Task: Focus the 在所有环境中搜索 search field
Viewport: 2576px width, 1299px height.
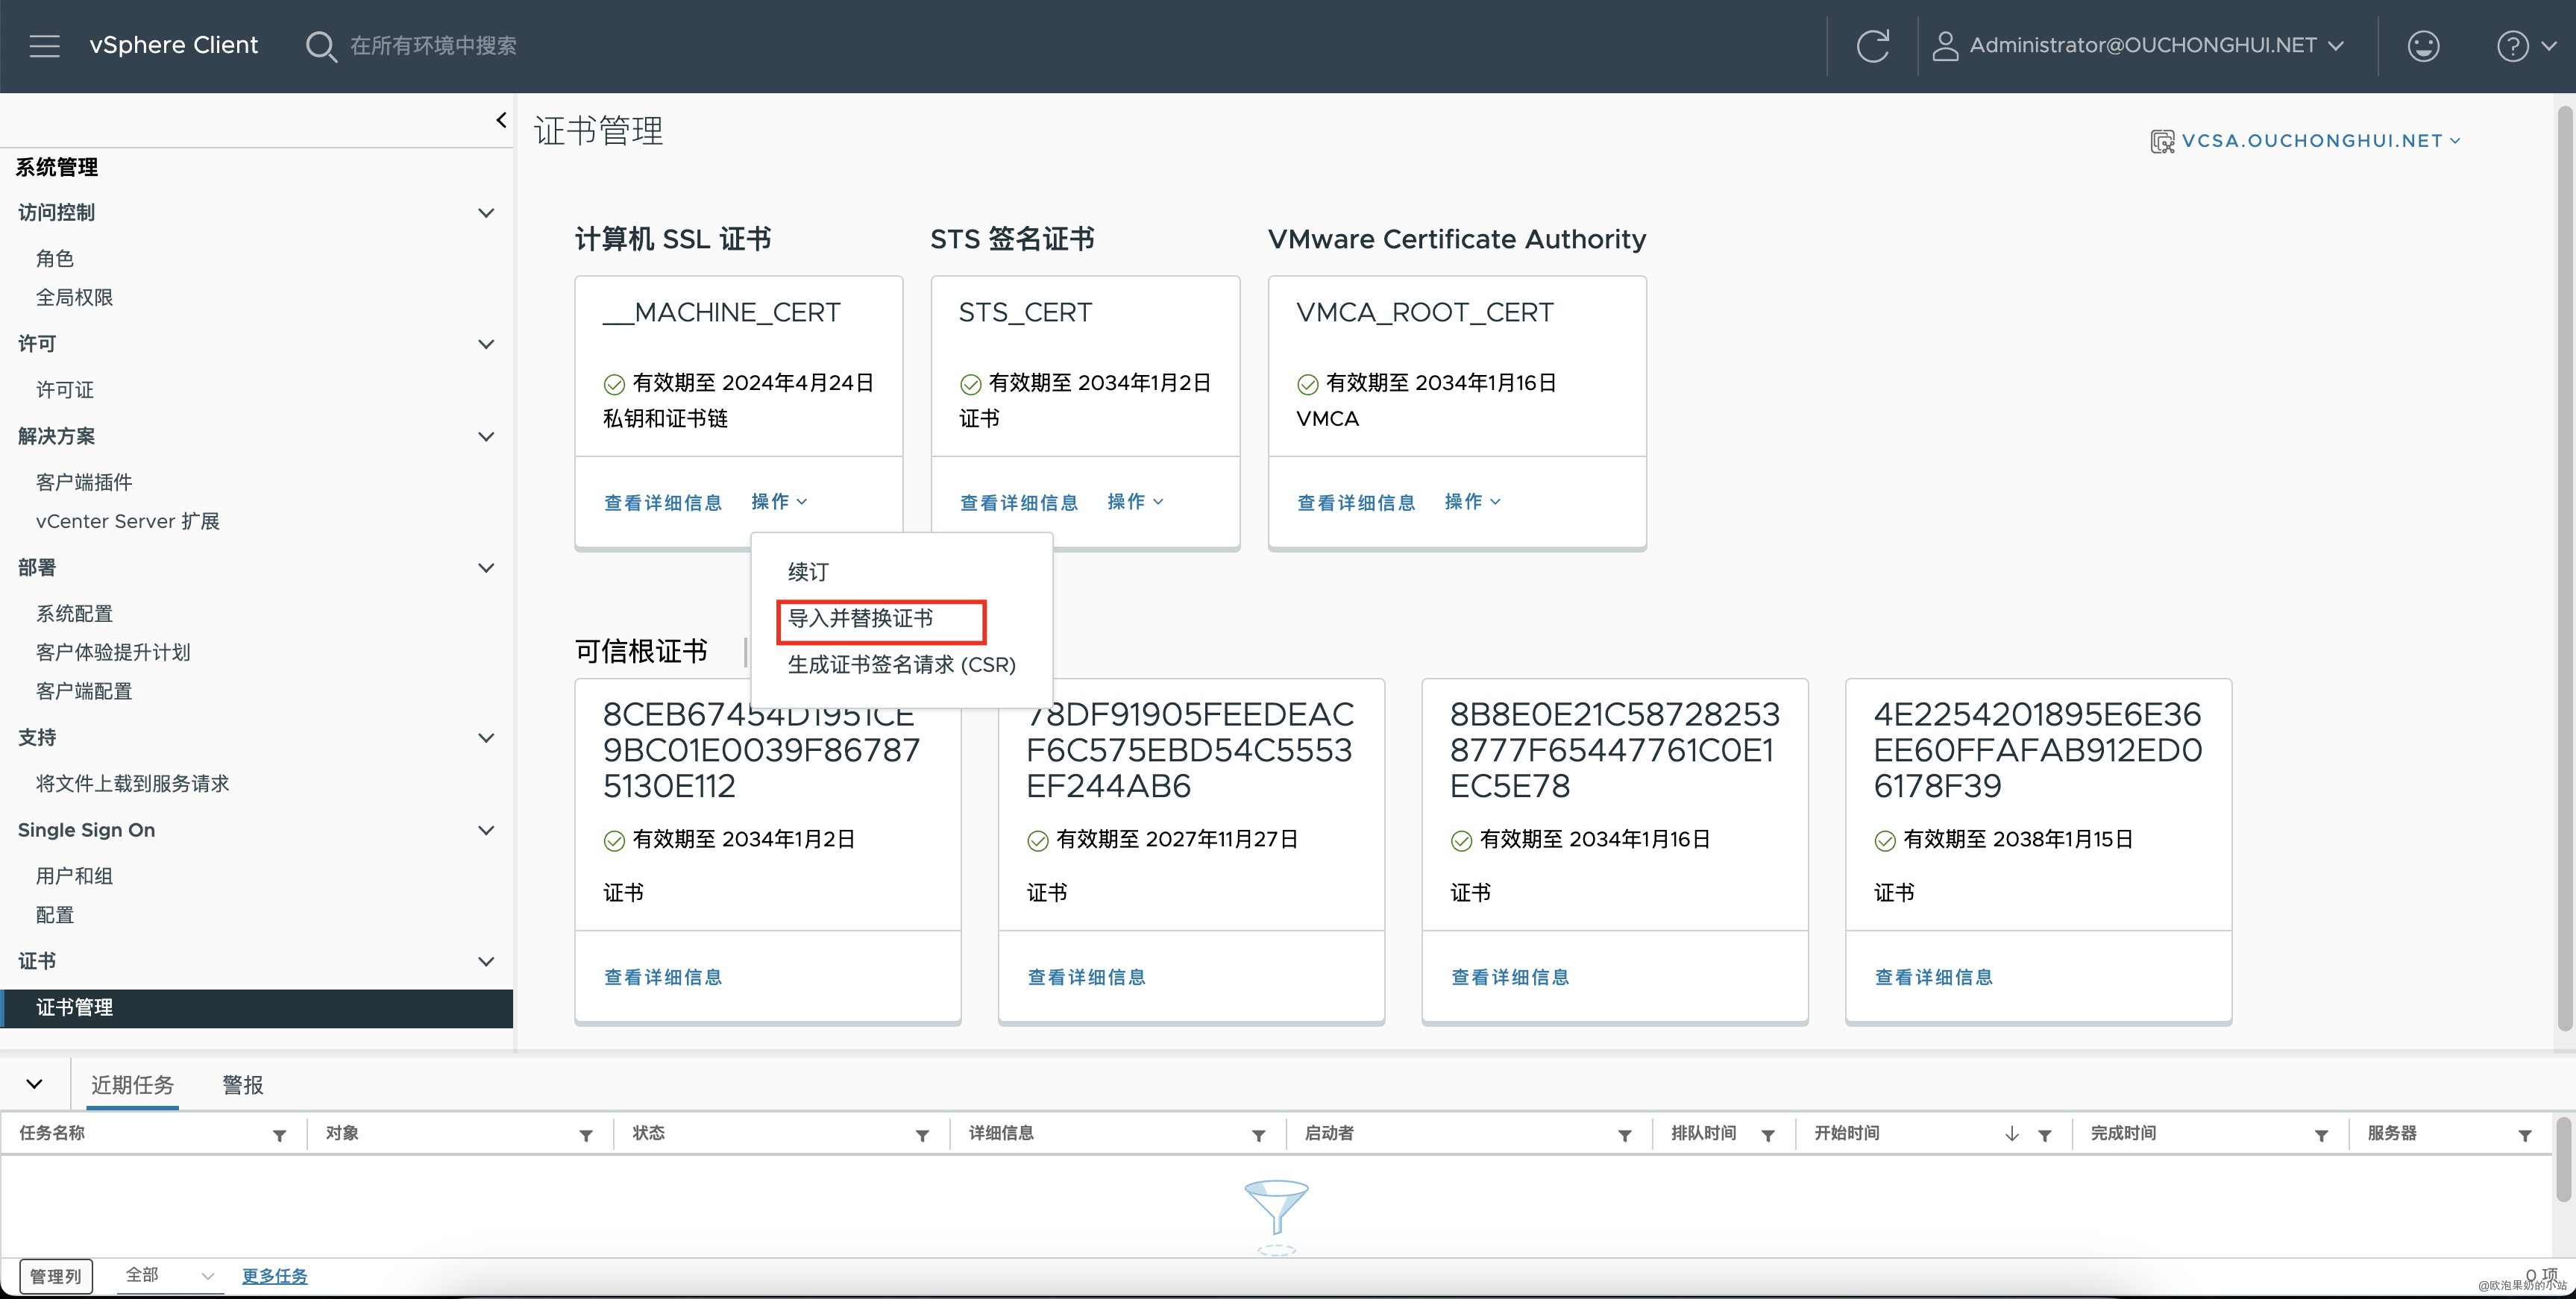Action: [433, 46]
